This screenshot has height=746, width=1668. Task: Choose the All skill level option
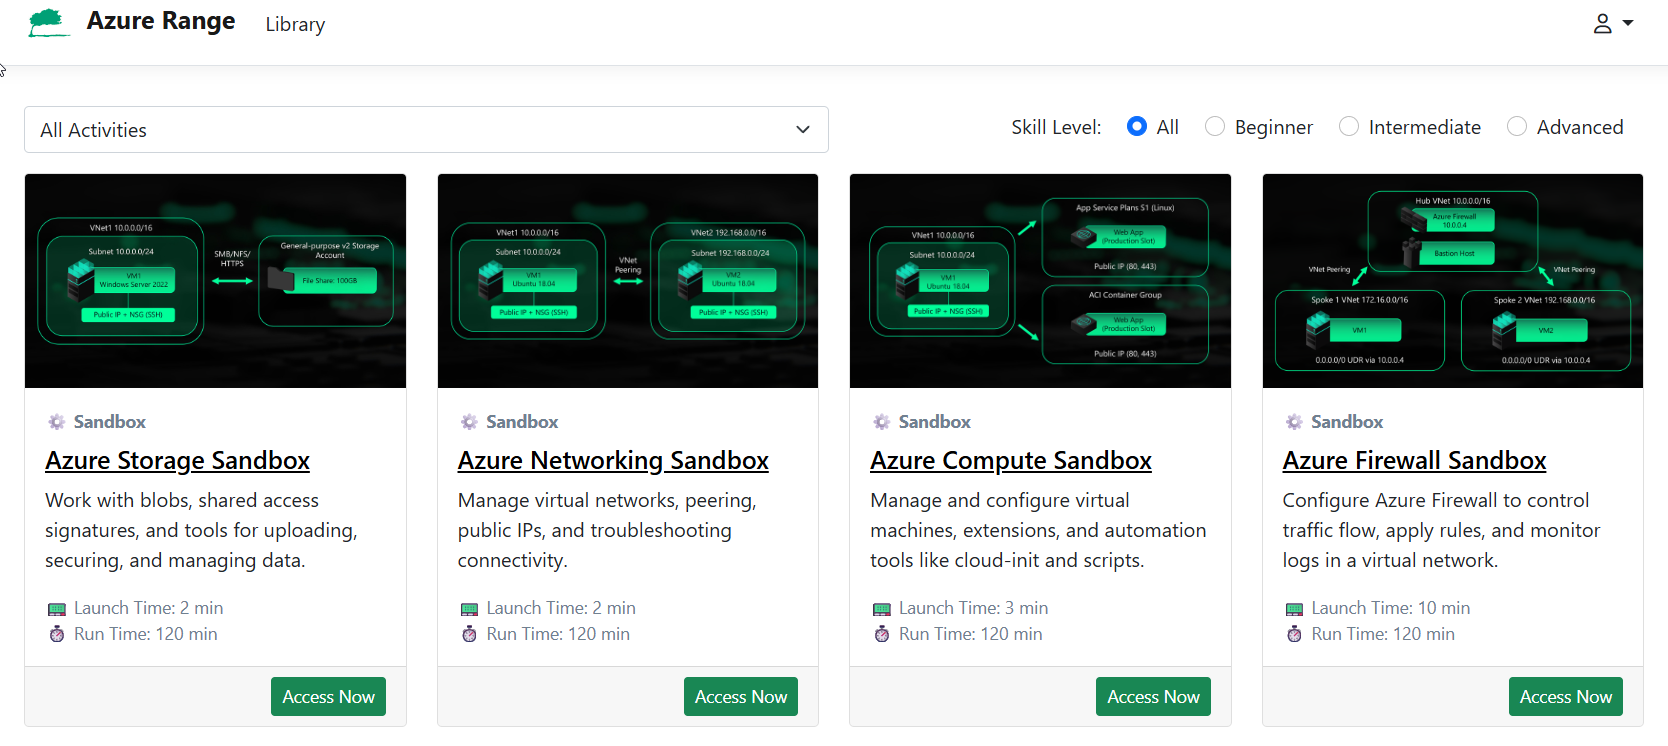point(1137,126)
